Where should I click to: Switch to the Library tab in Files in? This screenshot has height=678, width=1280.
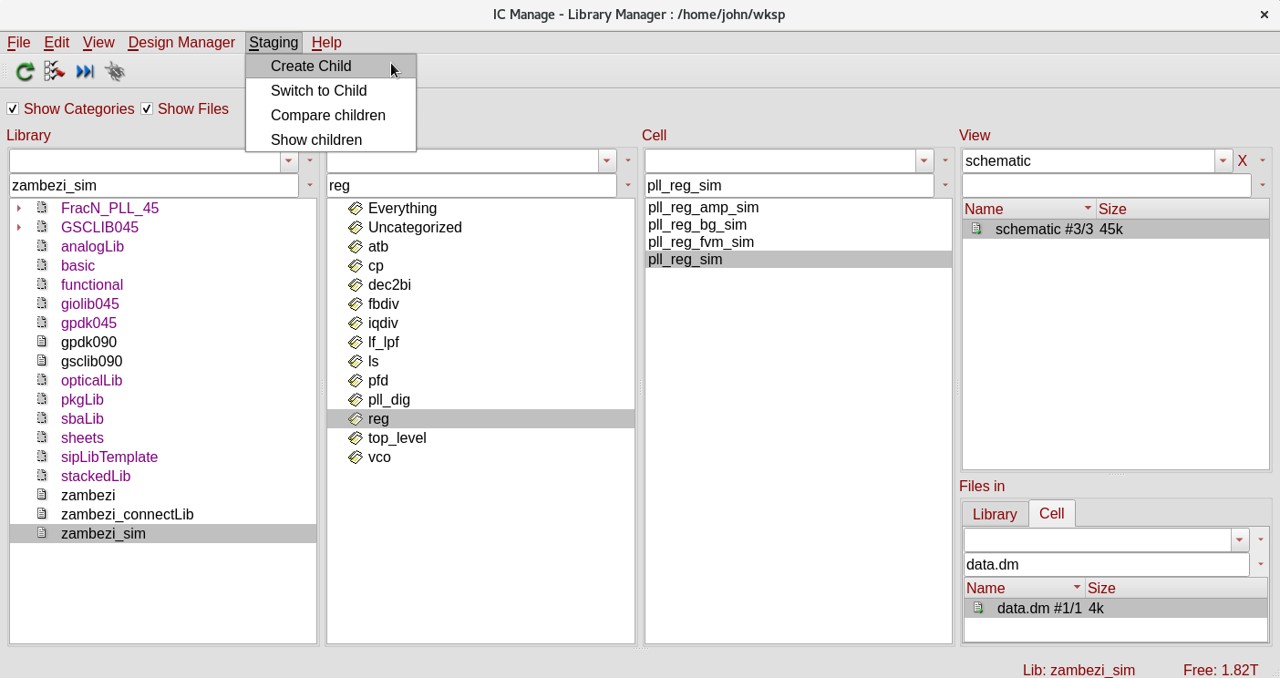[x=994, y=514]
